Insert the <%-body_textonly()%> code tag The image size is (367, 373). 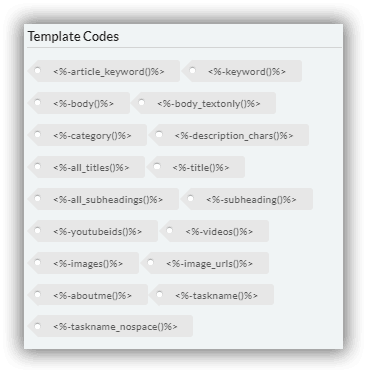(204, 103)
